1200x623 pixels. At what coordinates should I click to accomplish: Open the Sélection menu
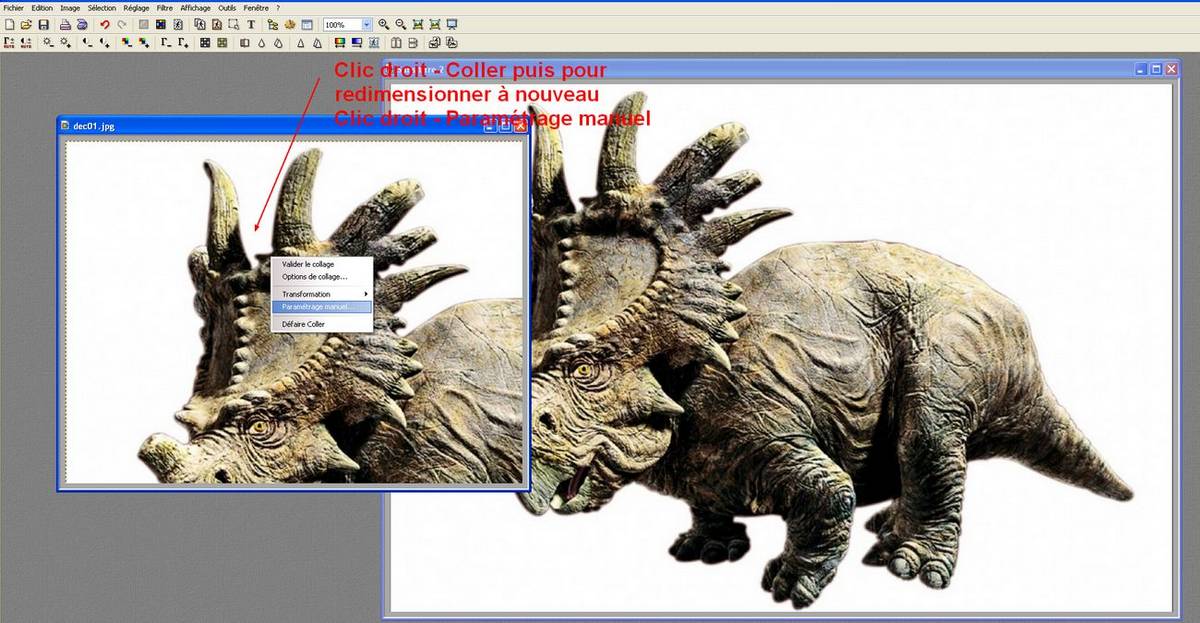click(101, 7)
